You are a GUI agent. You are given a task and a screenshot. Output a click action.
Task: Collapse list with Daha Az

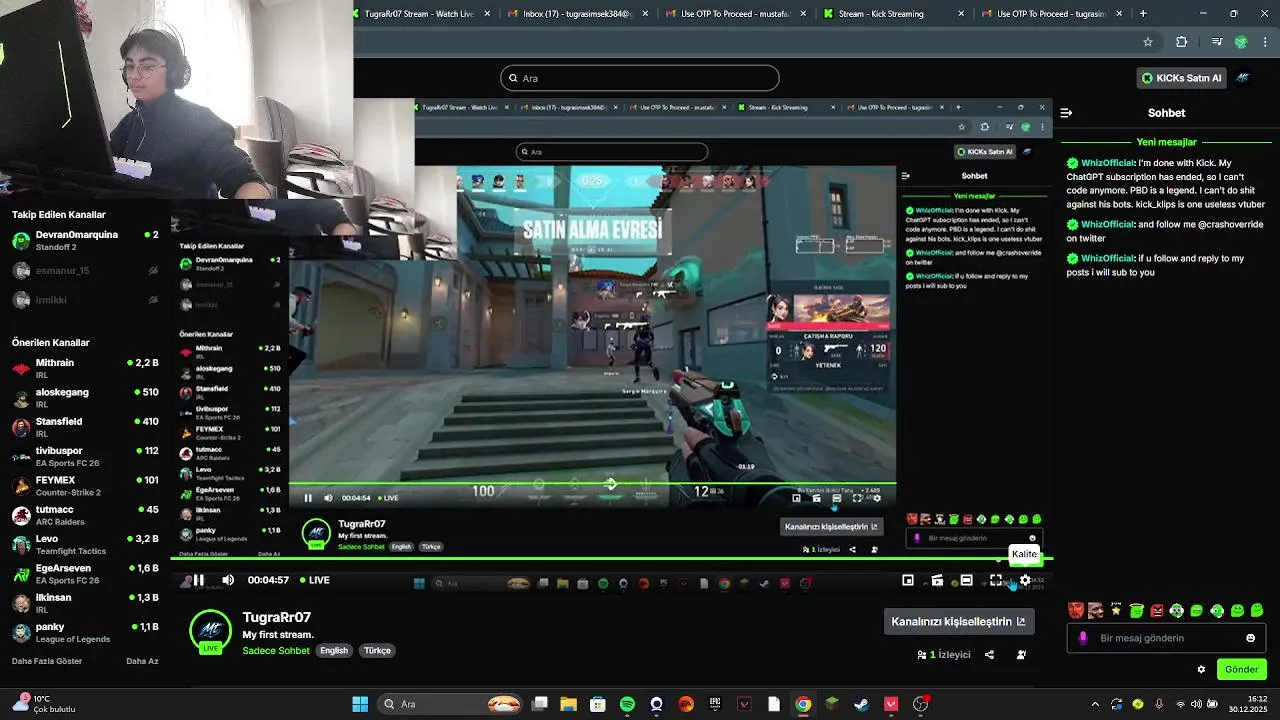coord(142,661)
